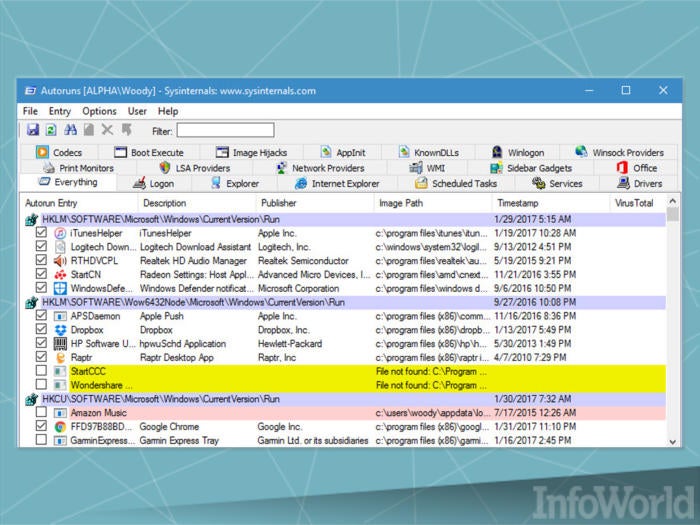Screen dimensions: 700x525
Task: Switch to the Codecs tab
Action: (59, 153)
